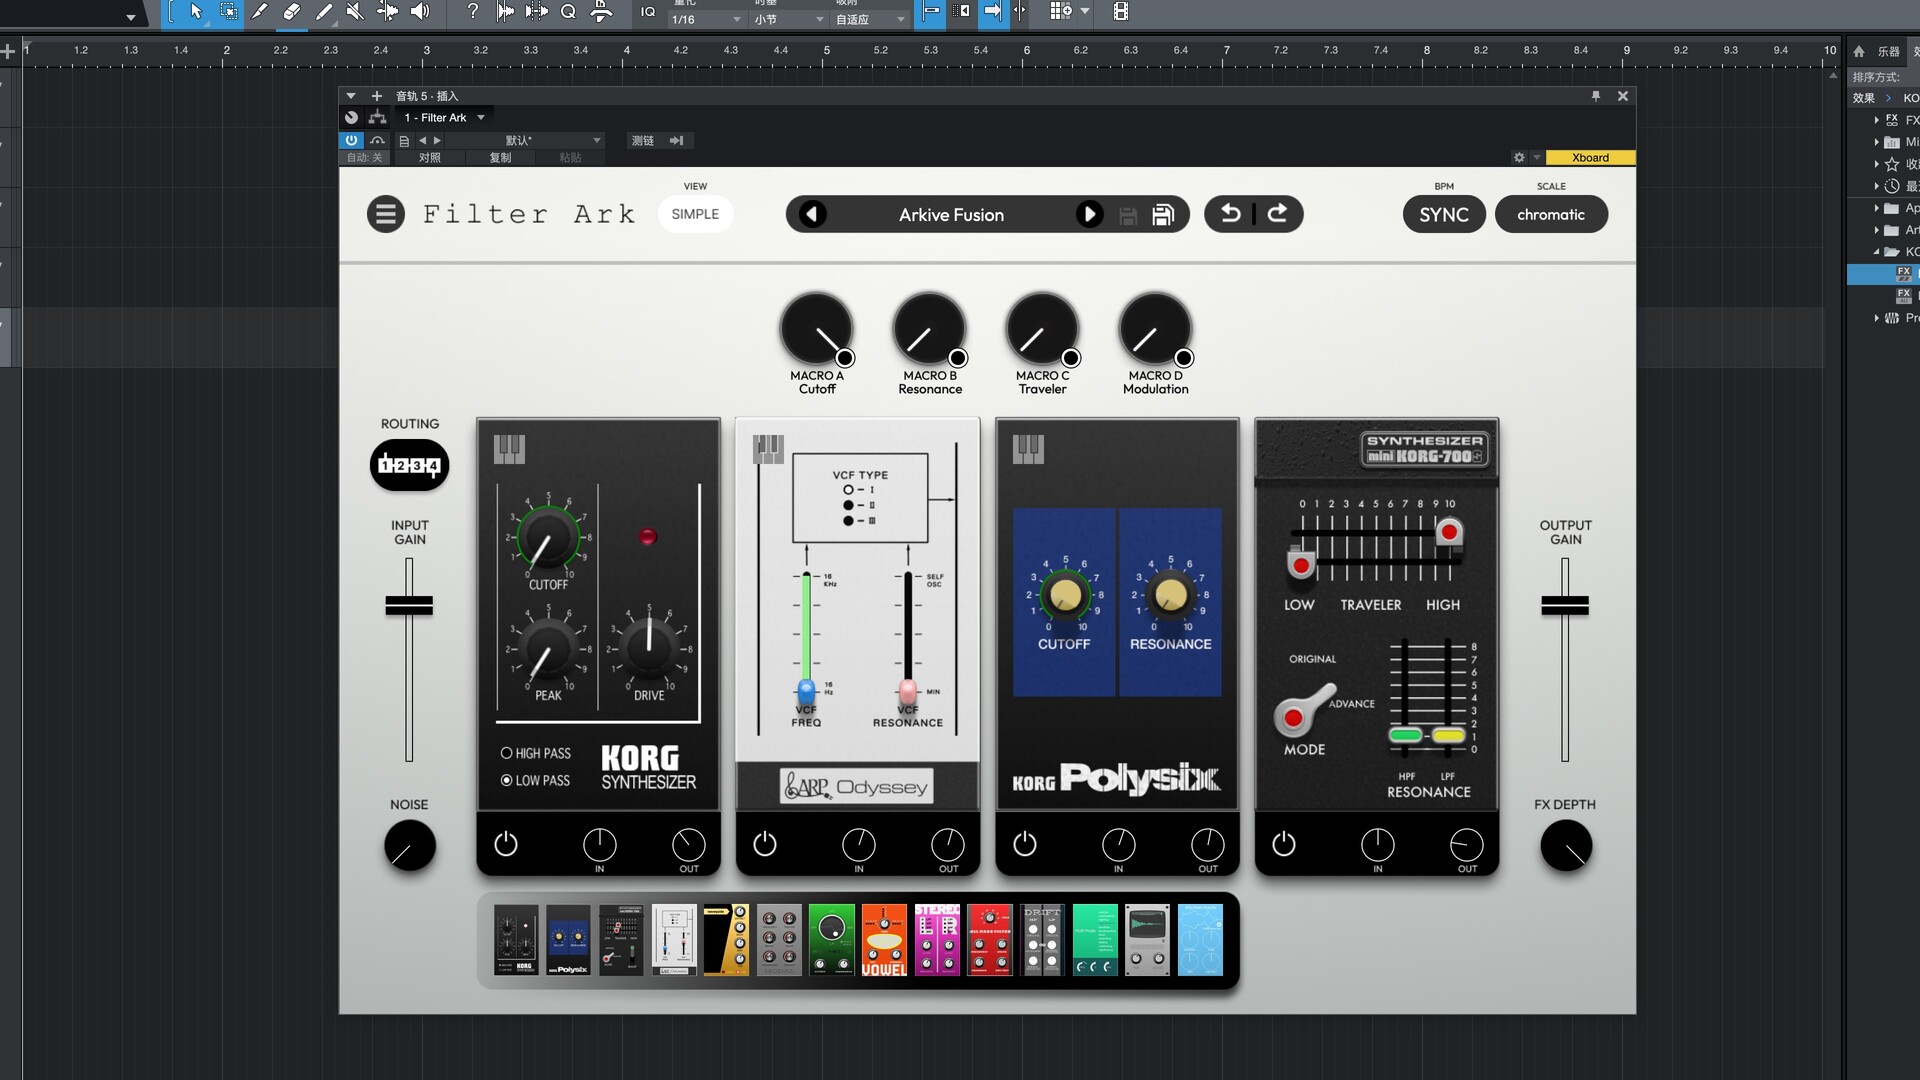Open the Filter Ark hamburger menu
Viewport: 1920px width, 1080px height.
pos(385,214)
